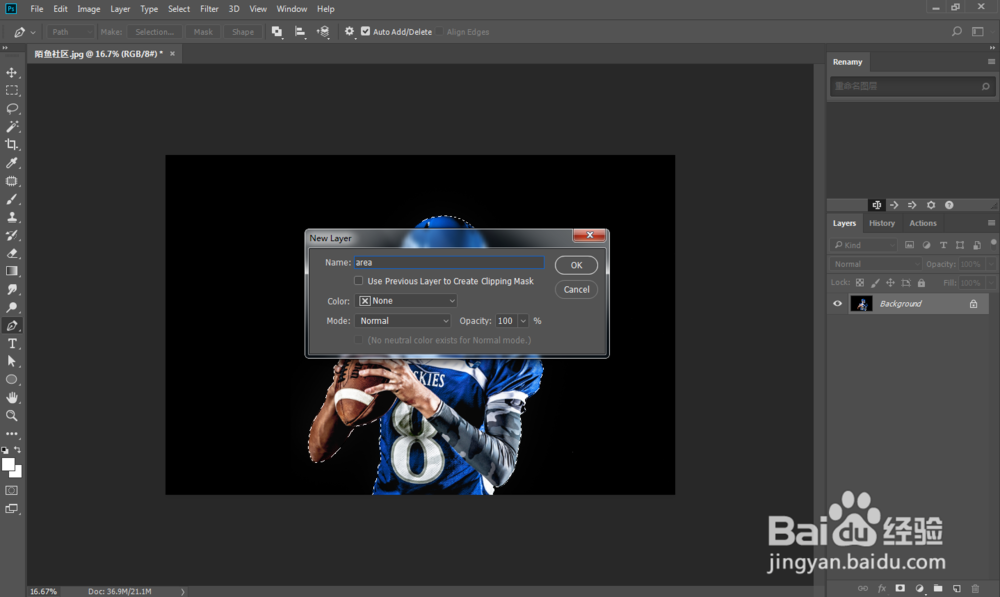Click the Name field containing area
Viewport: 1000px width, 597px height.
(x=449, y=262)
